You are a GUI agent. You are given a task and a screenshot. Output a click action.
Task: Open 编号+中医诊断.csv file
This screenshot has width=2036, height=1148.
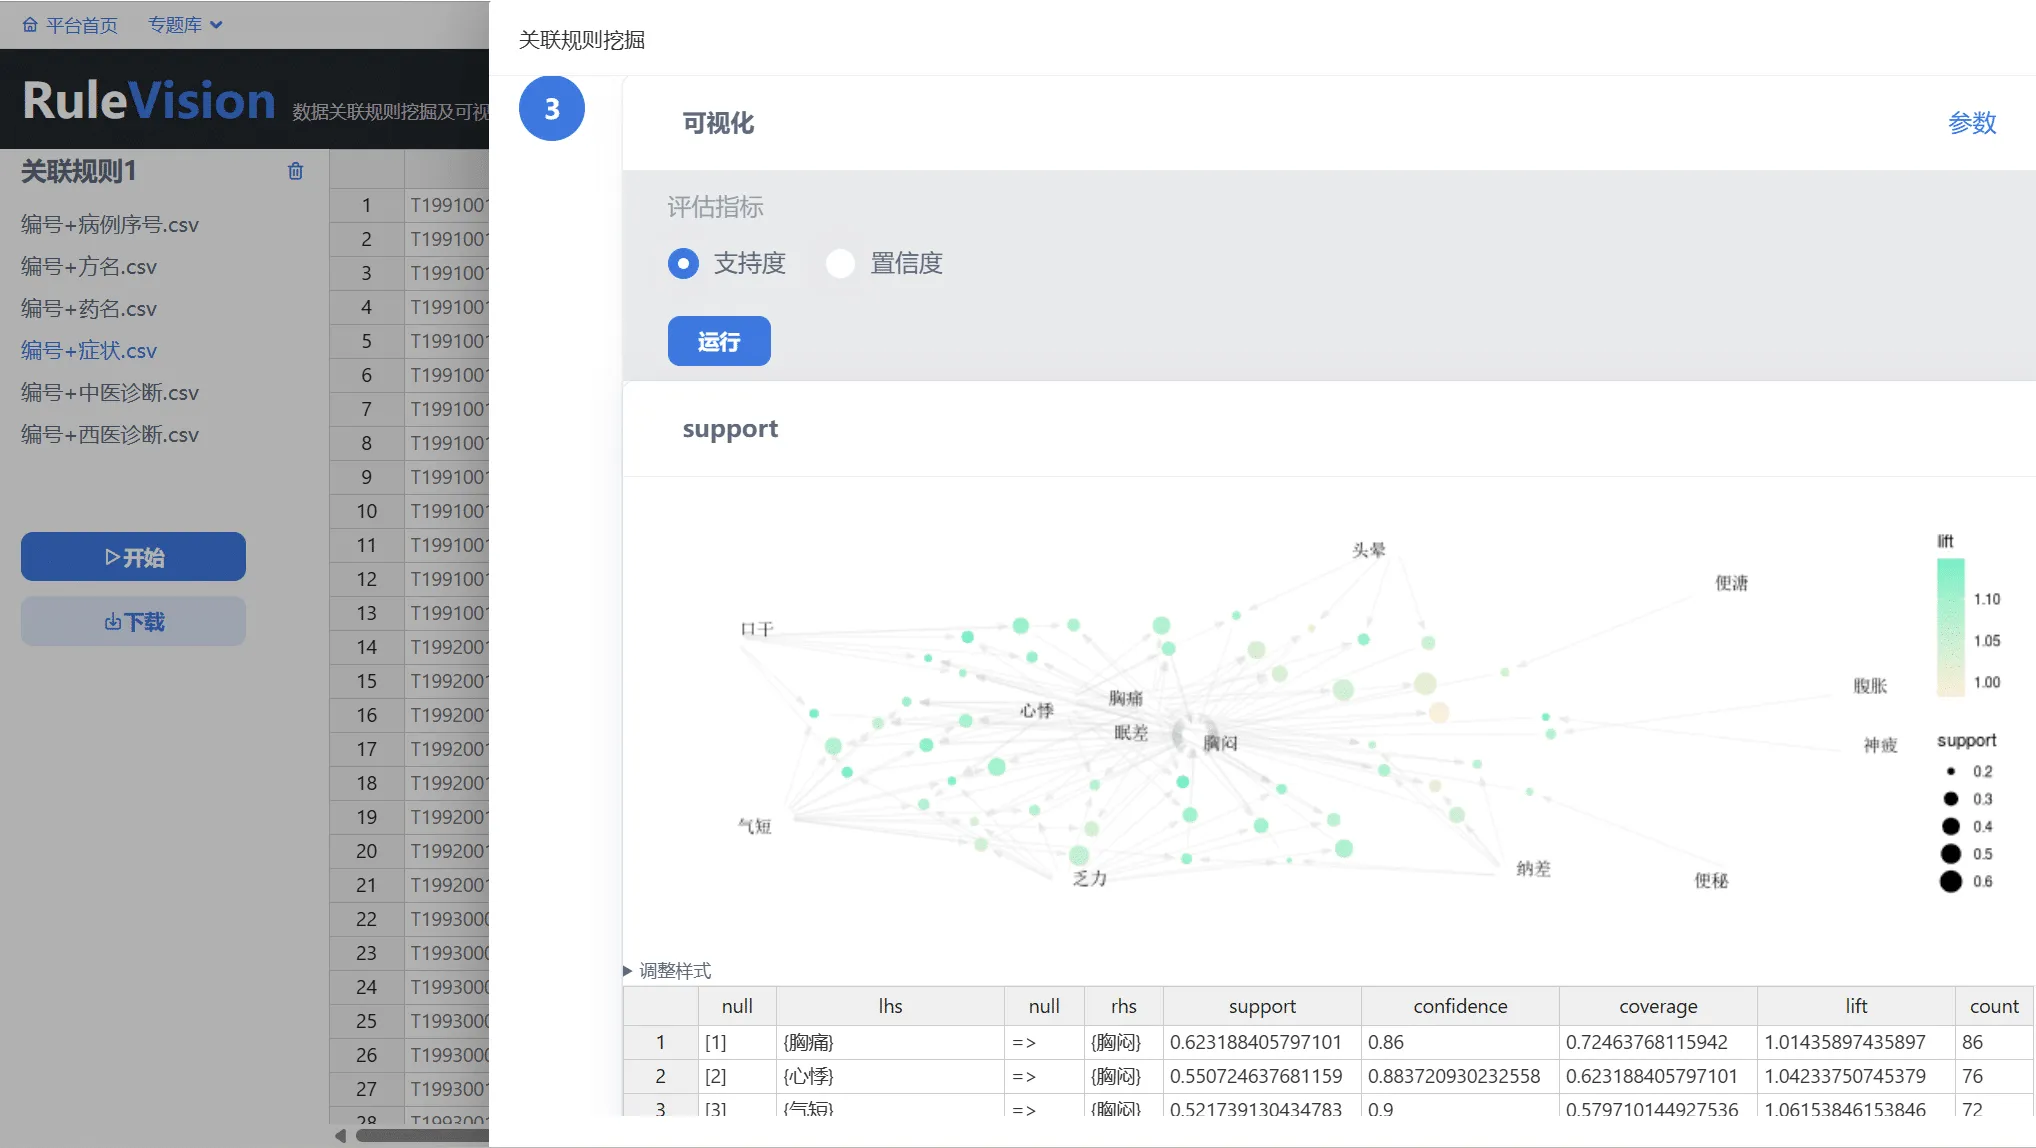coord(110,393)
